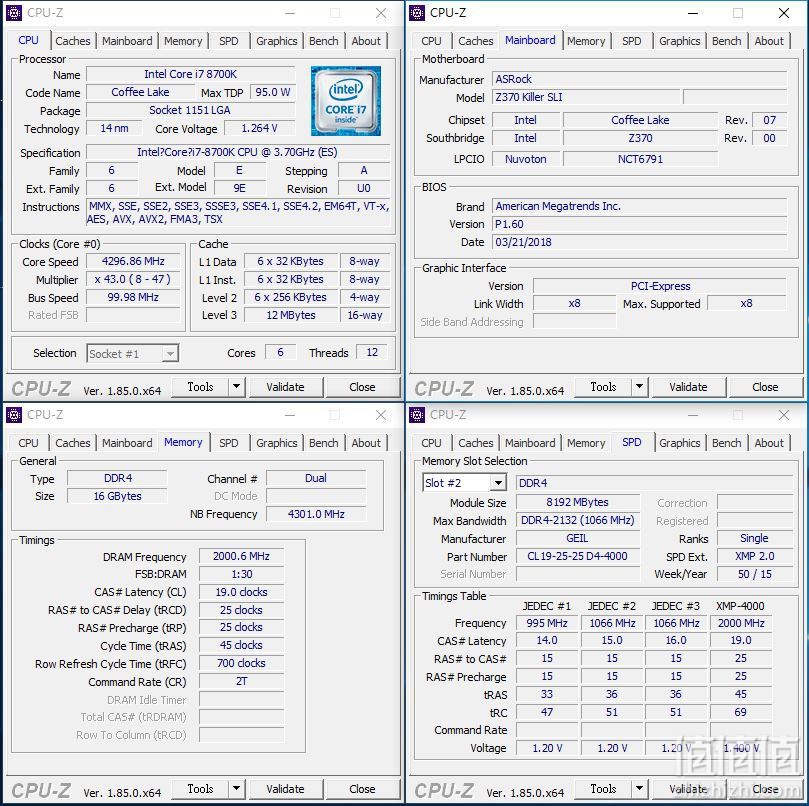Click the Tools button in the Memory Timings window

click(200, 789)
